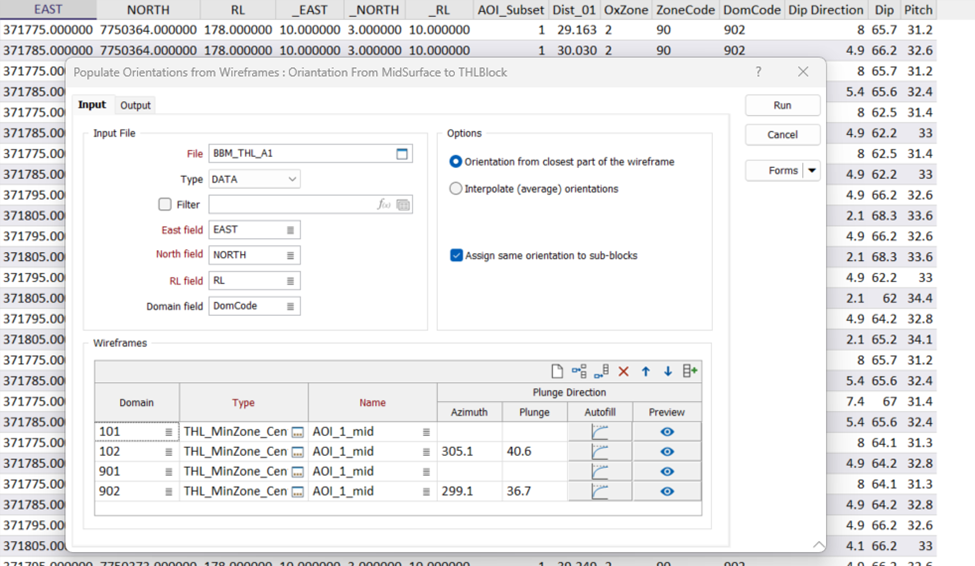975x566 pixels.
Task: Open the Type dropdown showing DATA
Action: (292, 179)
